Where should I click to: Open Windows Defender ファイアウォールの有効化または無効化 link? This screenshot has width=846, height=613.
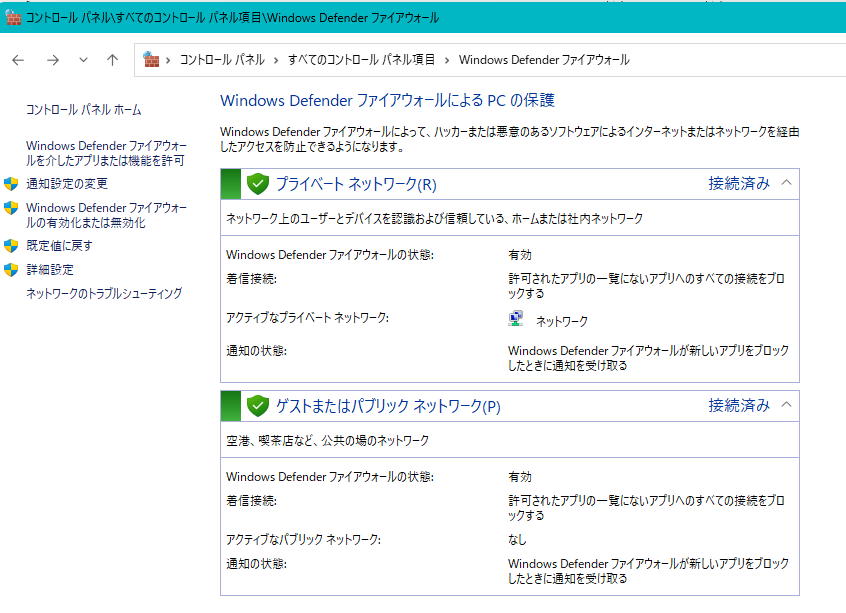pos(105,215)
